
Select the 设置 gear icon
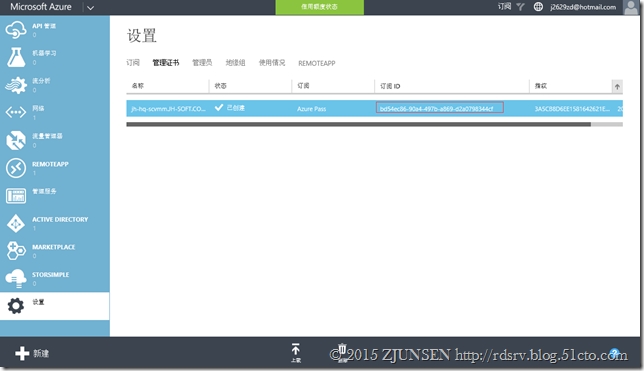(x=16, y=306)
